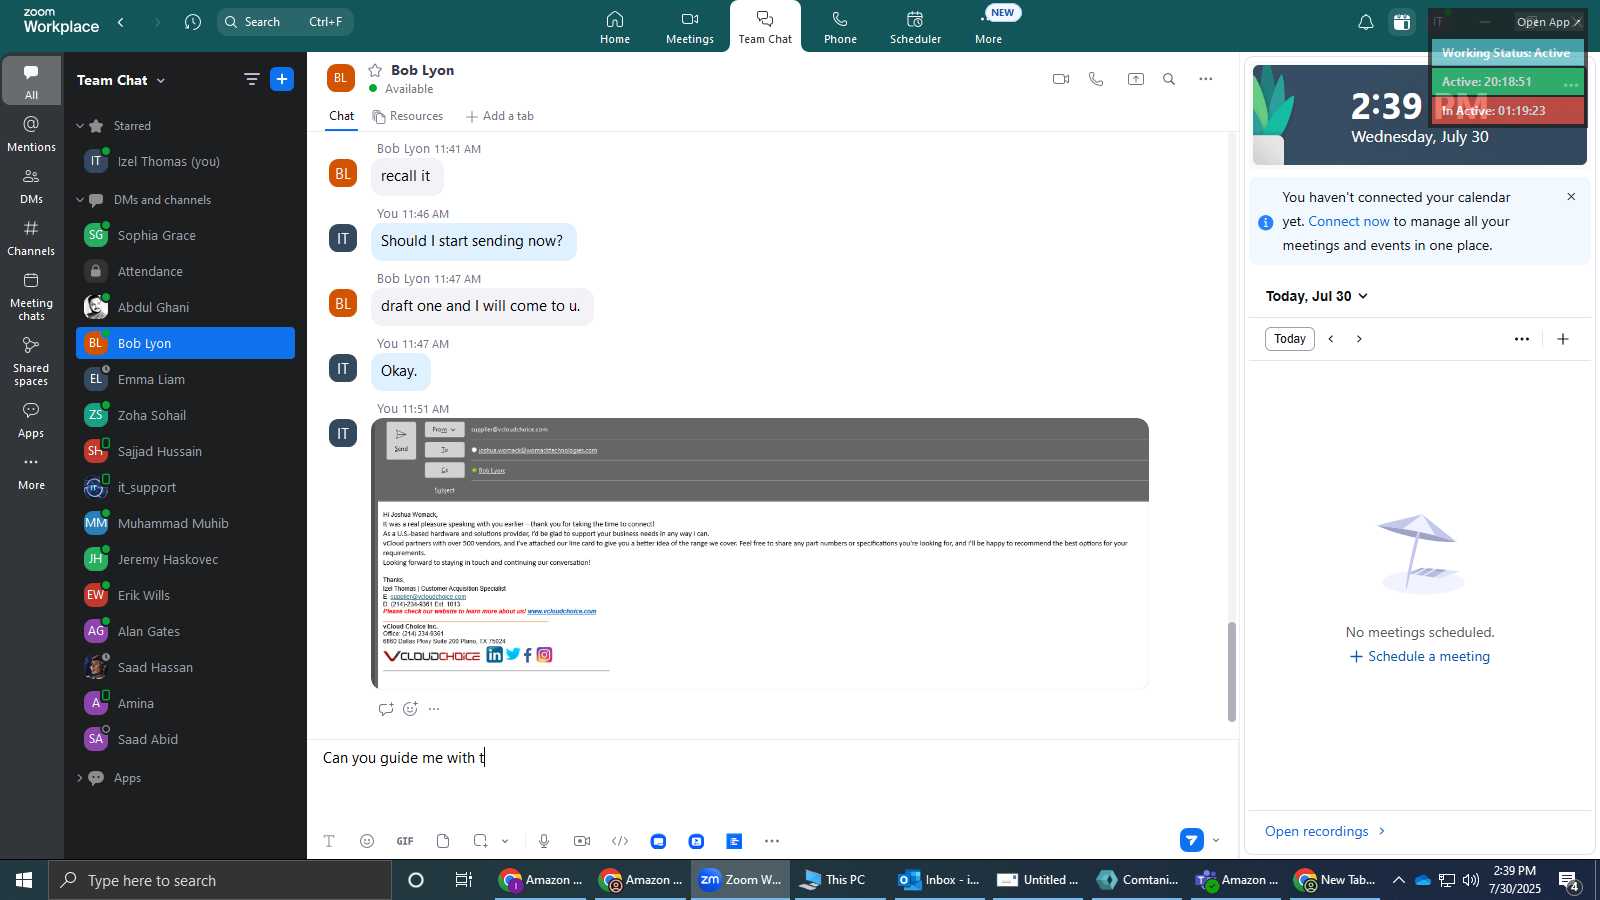
Task: Open chat history clock icon
Action: (x=193, y=22)
